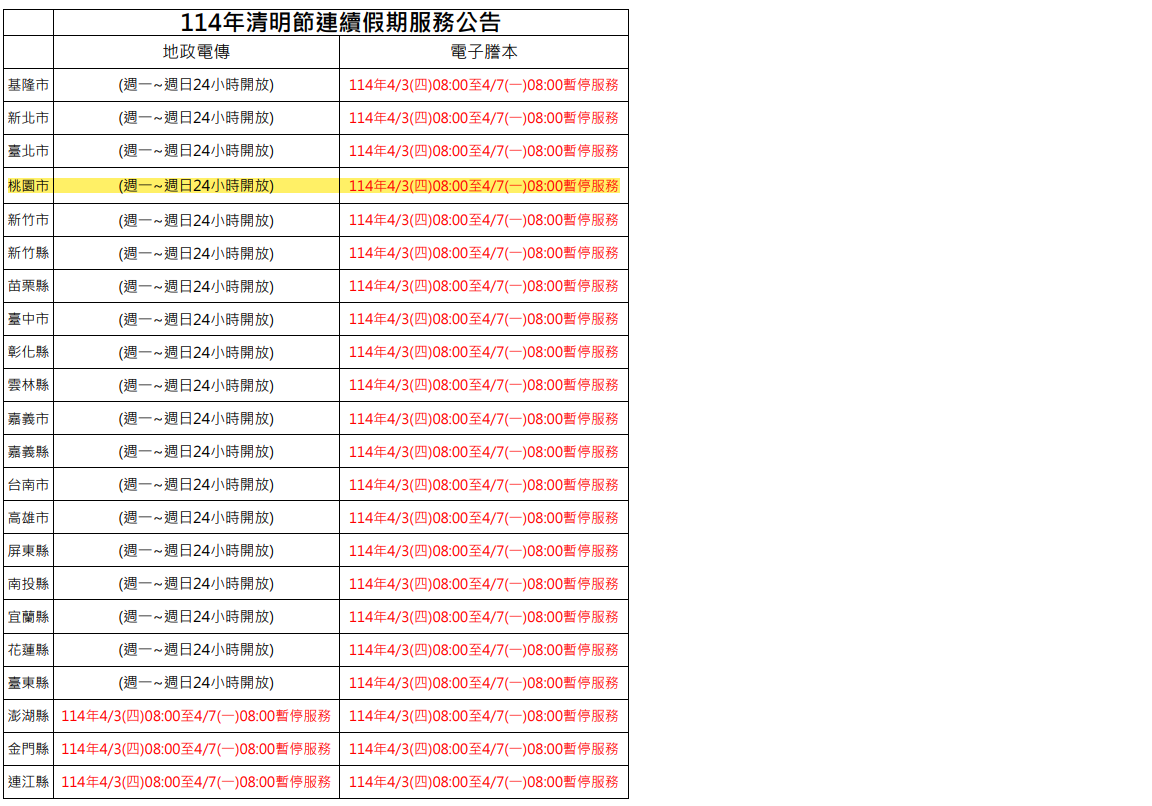Image resolution: width=1152 pixels, height=806 pixels.
Task: Click 澎湖縣 電子謄本 暫停服務 cell
Action: tap(483, 716)
